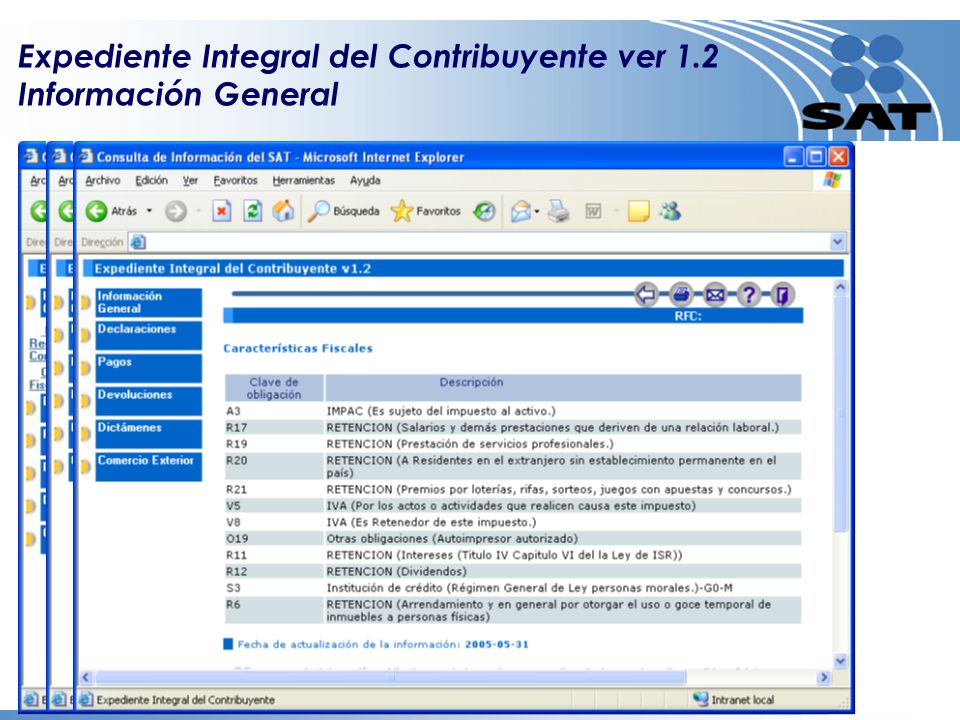
Task: Select the R17 RETENCION Salarios row
Action: pyautogui.click(x=512, y=427)
